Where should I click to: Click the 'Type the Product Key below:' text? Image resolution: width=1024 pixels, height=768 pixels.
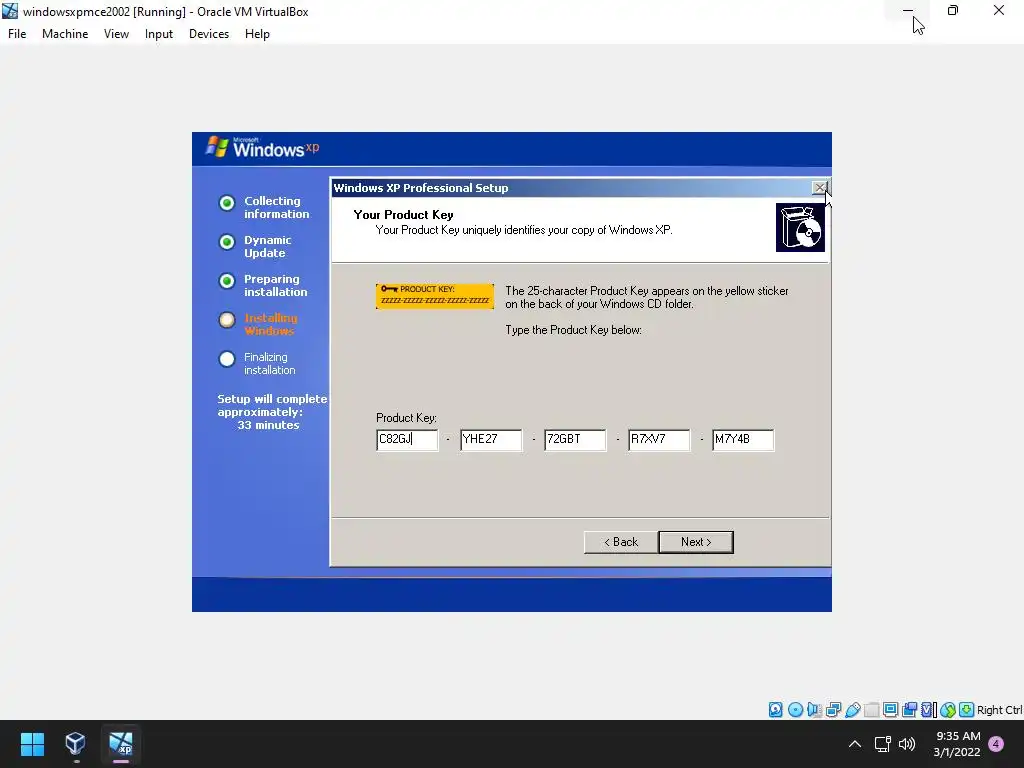[573, 330]
